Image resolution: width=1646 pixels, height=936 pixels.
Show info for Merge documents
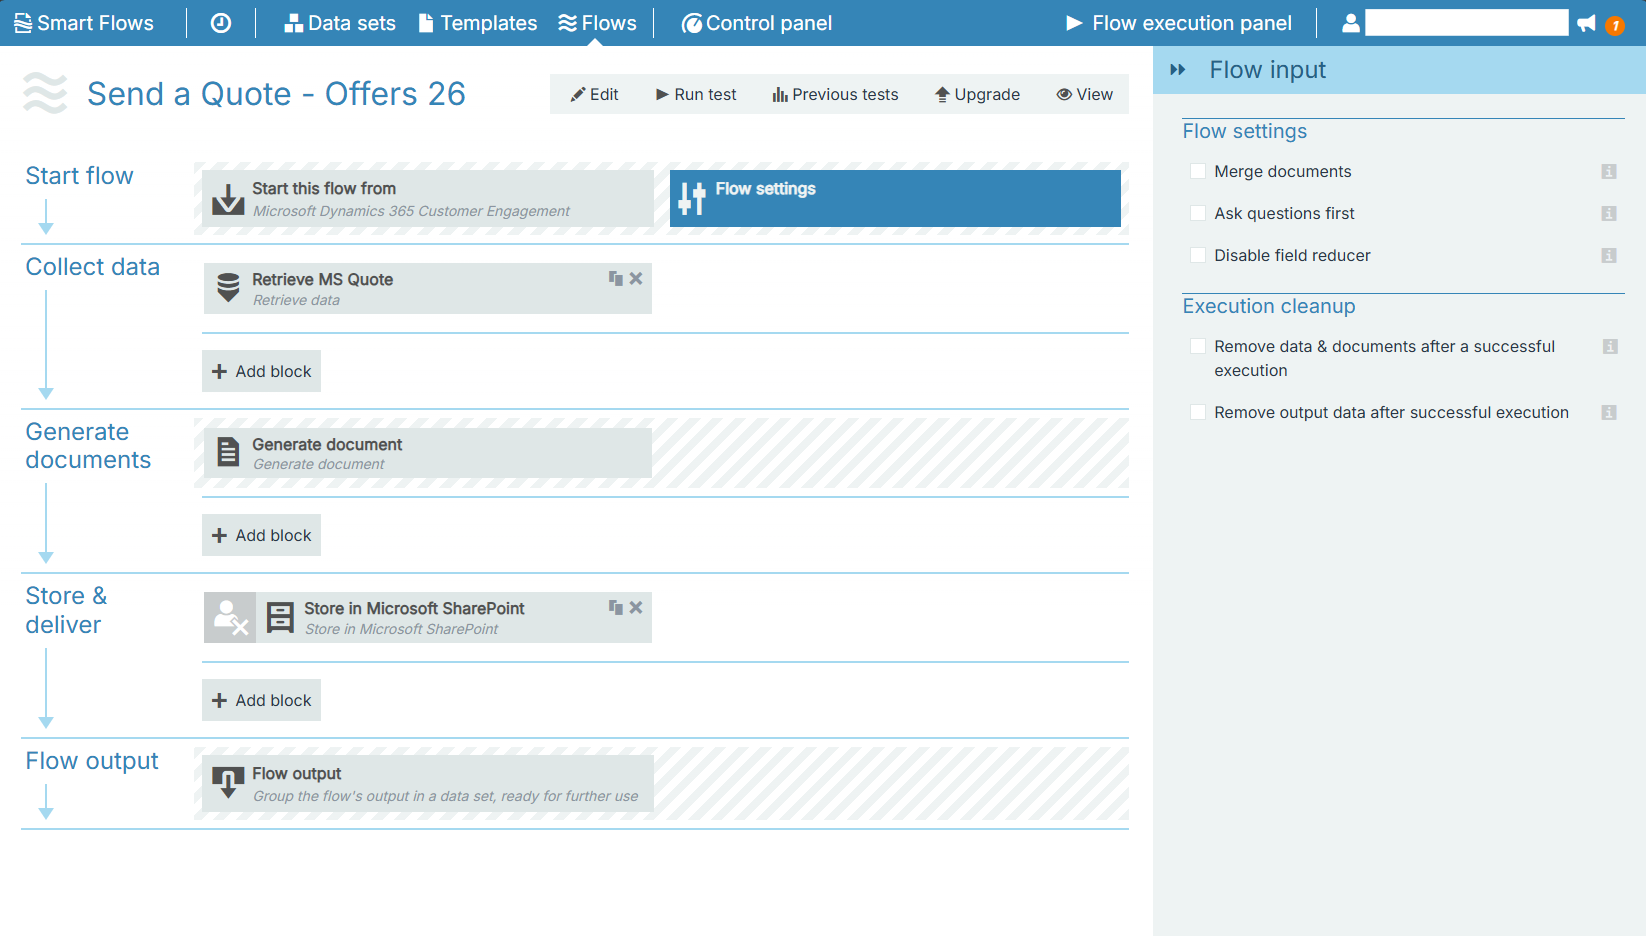(1609, 172)
